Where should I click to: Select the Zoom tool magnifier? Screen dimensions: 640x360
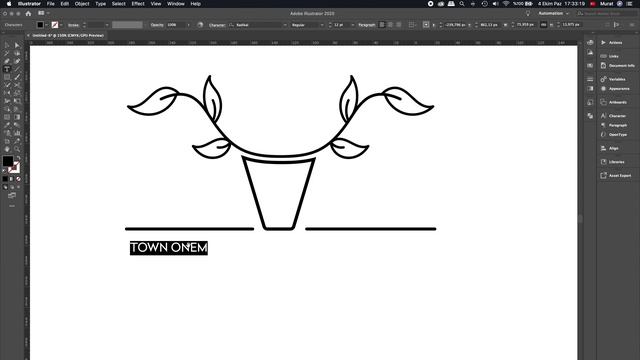point(17,149)
